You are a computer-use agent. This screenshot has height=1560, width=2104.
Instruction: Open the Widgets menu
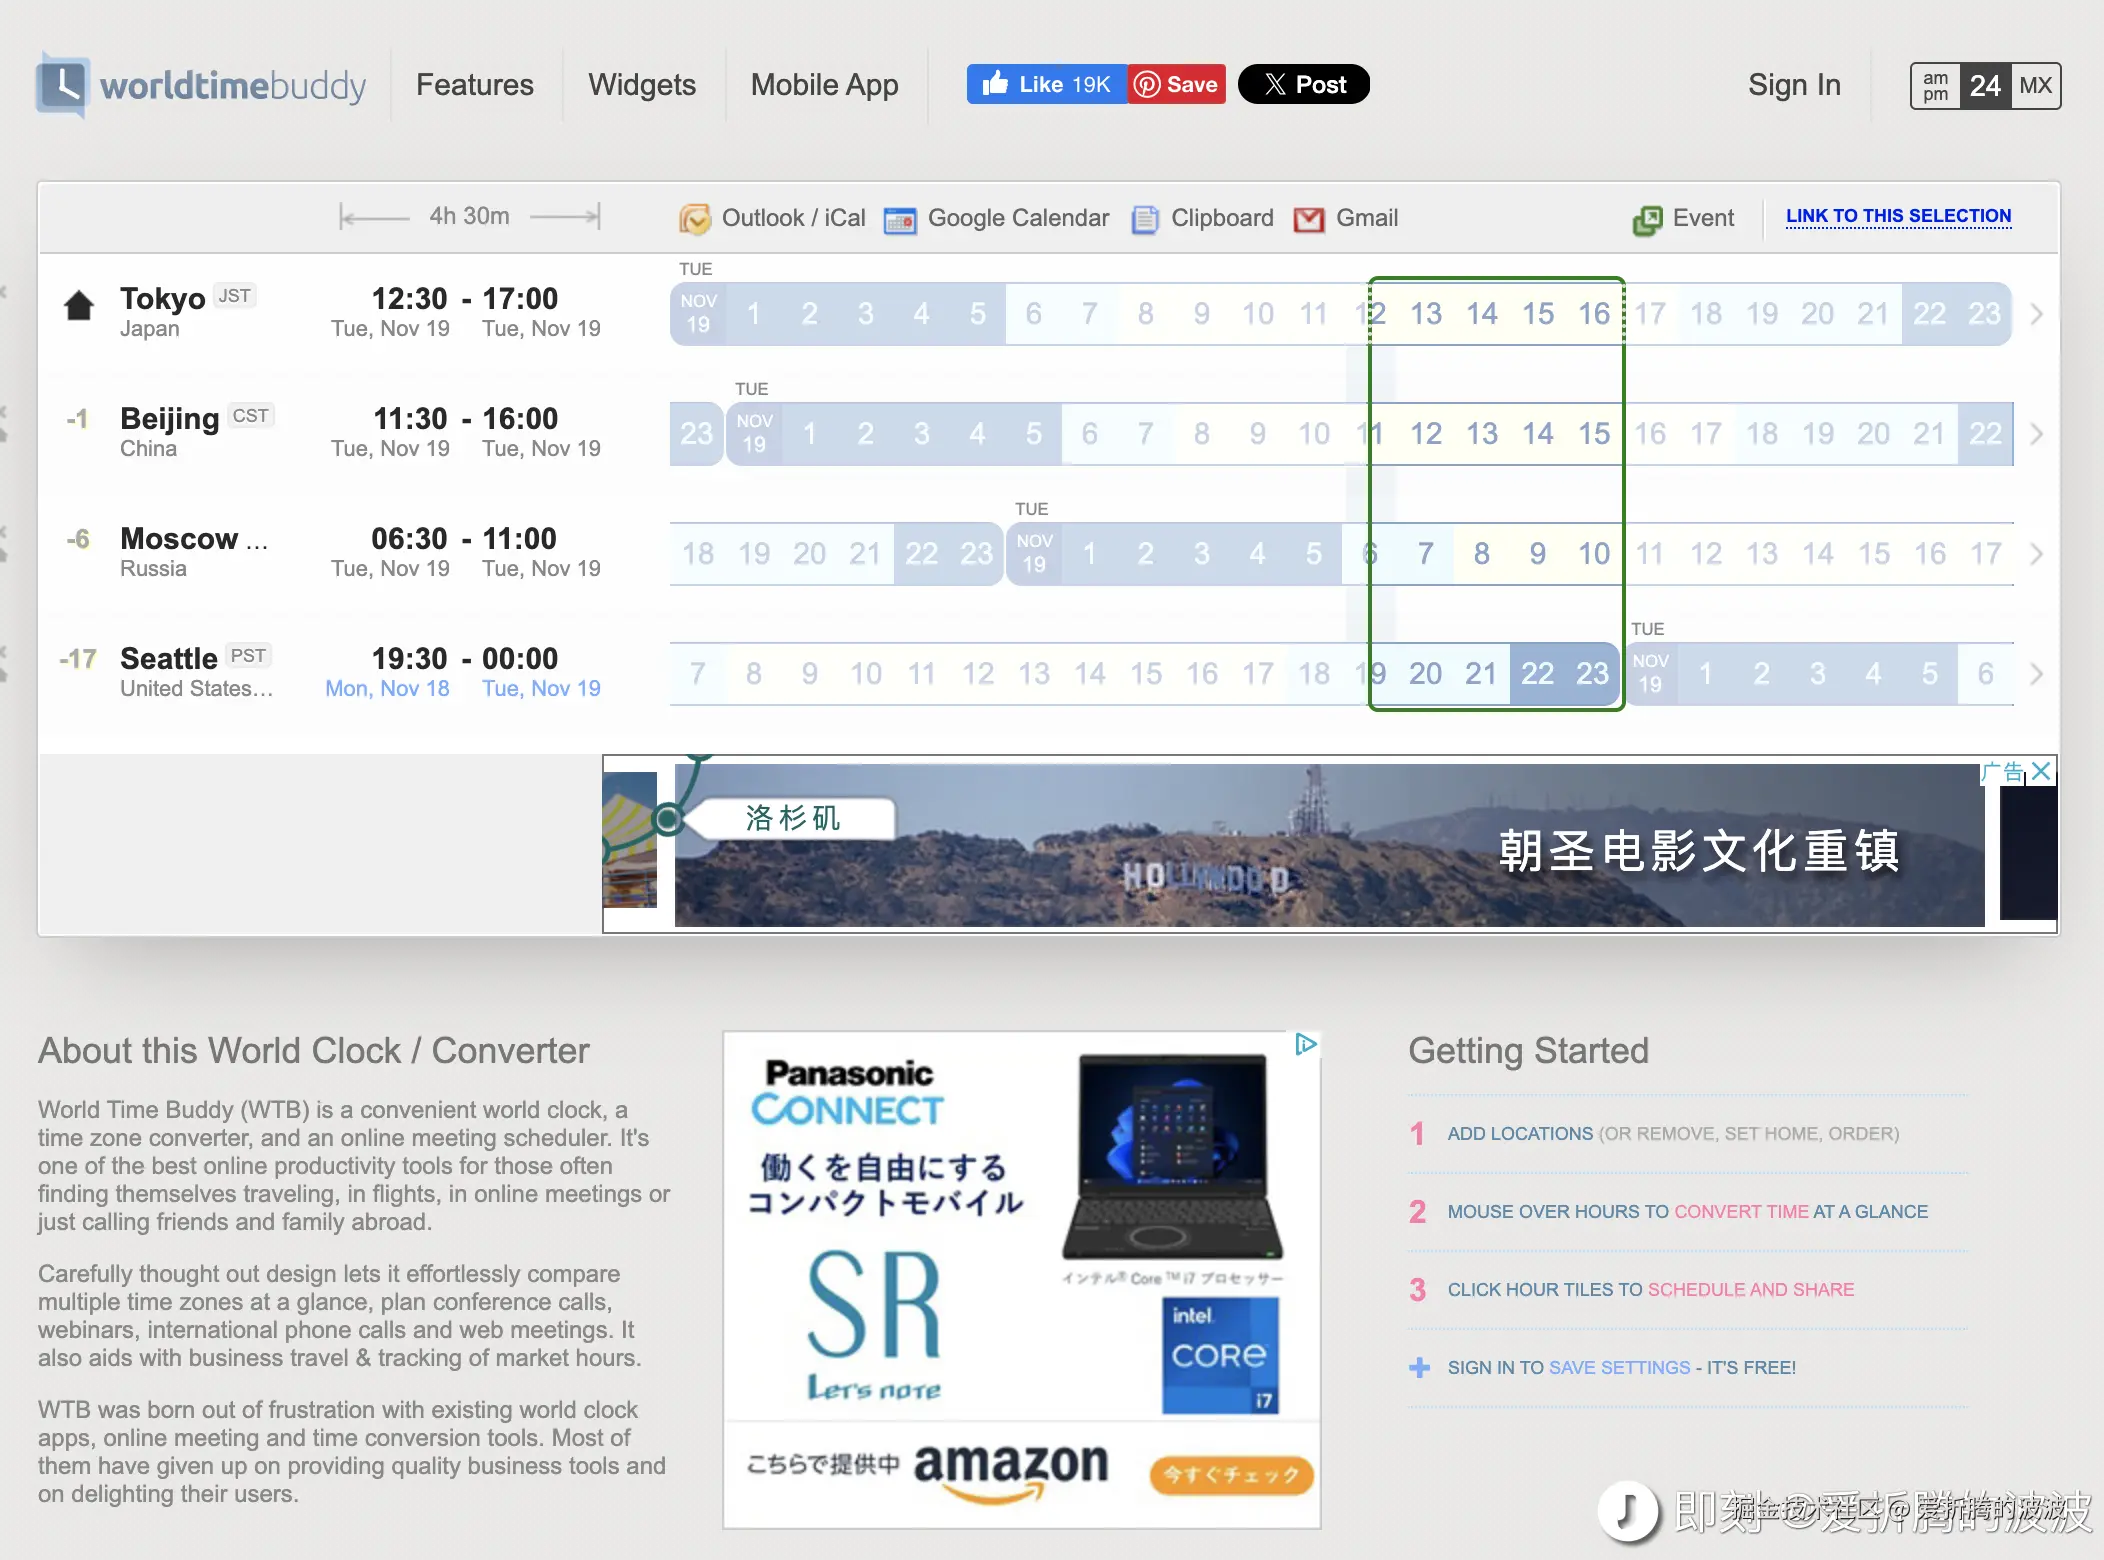(642, 85)
